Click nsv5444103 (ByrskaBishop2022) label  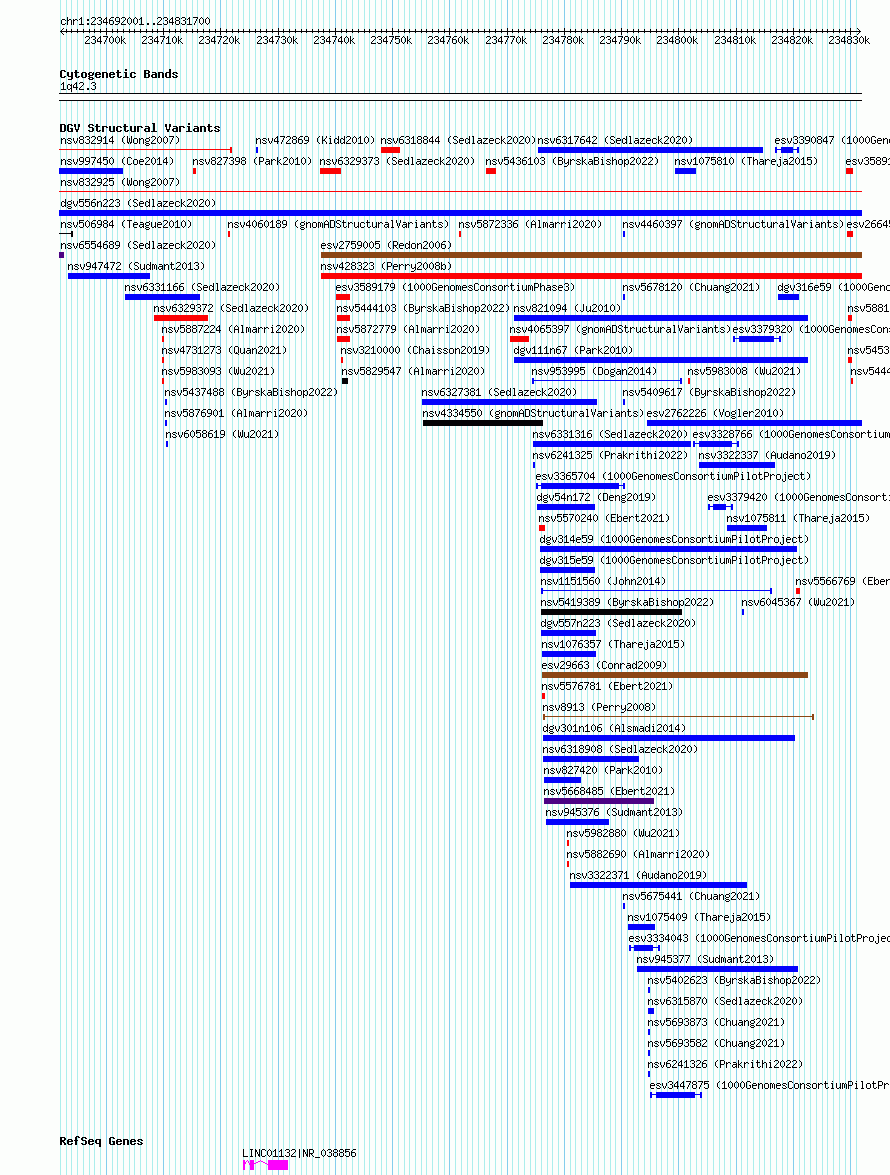(x=423, y=308)
